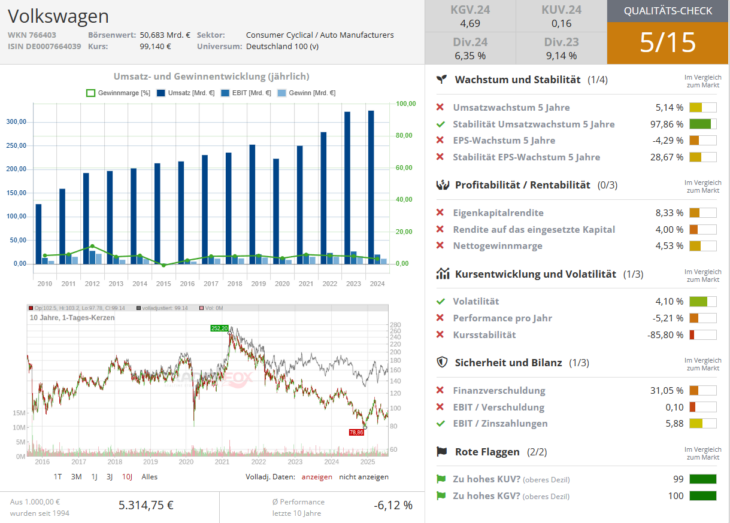Click the red X beside Umsatzwachstum 5 Jahre
Screen dimensions: 730x523
[440, 107]
